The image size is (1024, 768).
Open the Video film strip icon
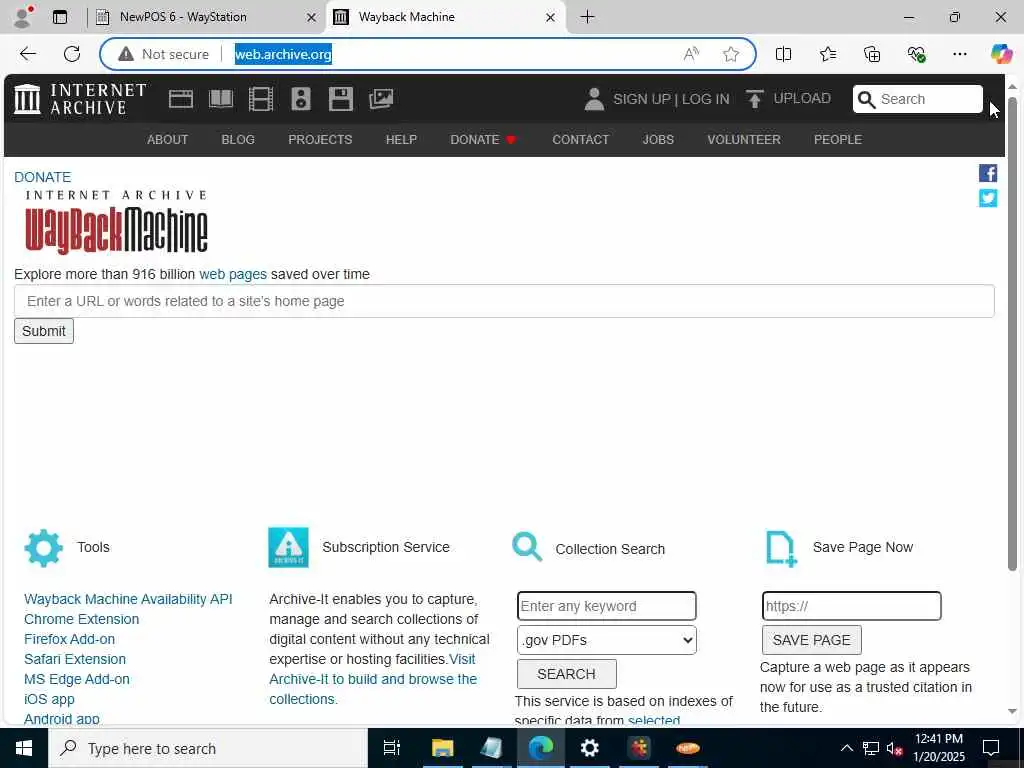(261, 99)
